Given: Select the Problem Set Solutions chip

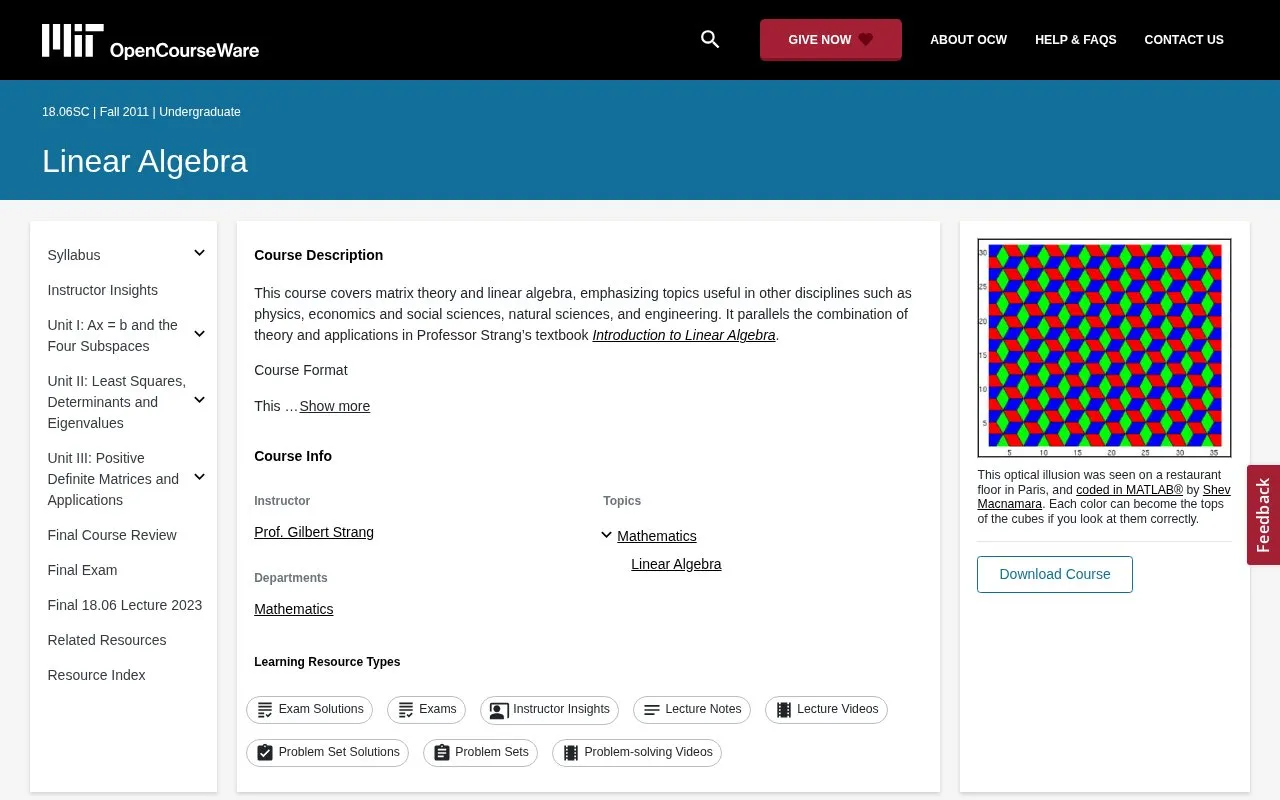Looking at the screenshot, I should [x=327, y=753].
